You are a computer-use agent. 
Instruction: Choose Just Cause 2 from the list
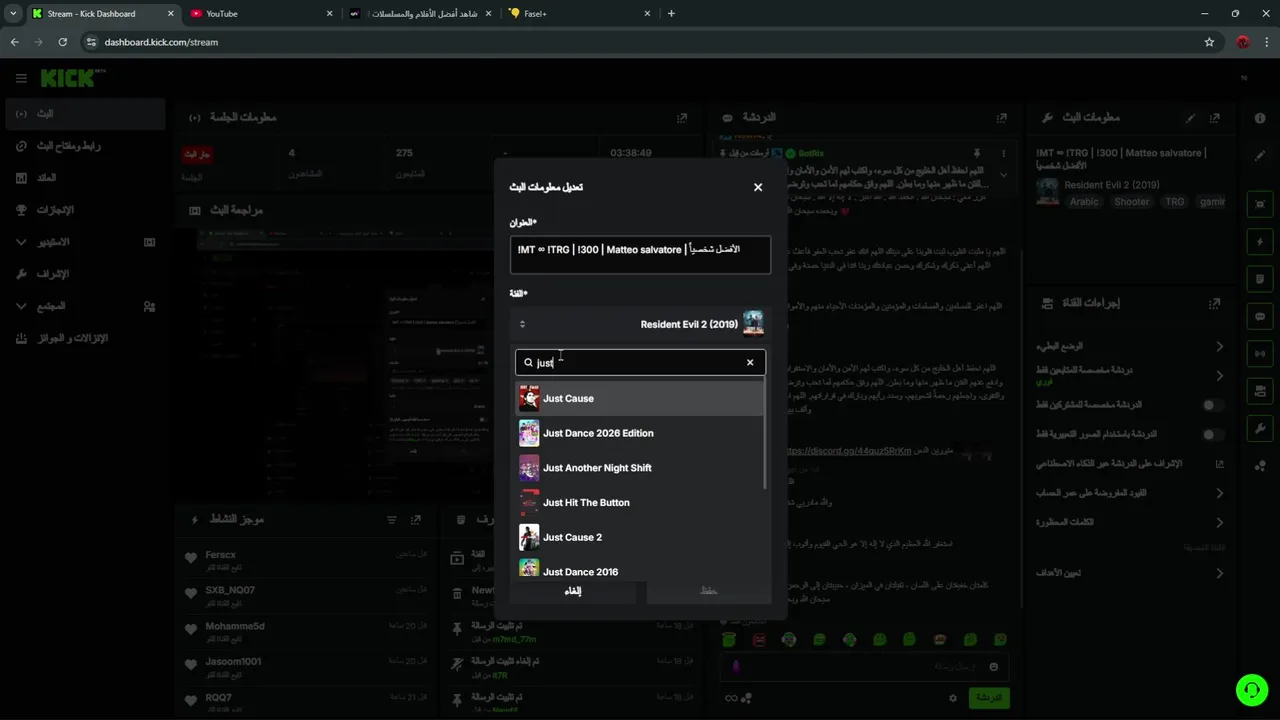[x=640, y=537]
